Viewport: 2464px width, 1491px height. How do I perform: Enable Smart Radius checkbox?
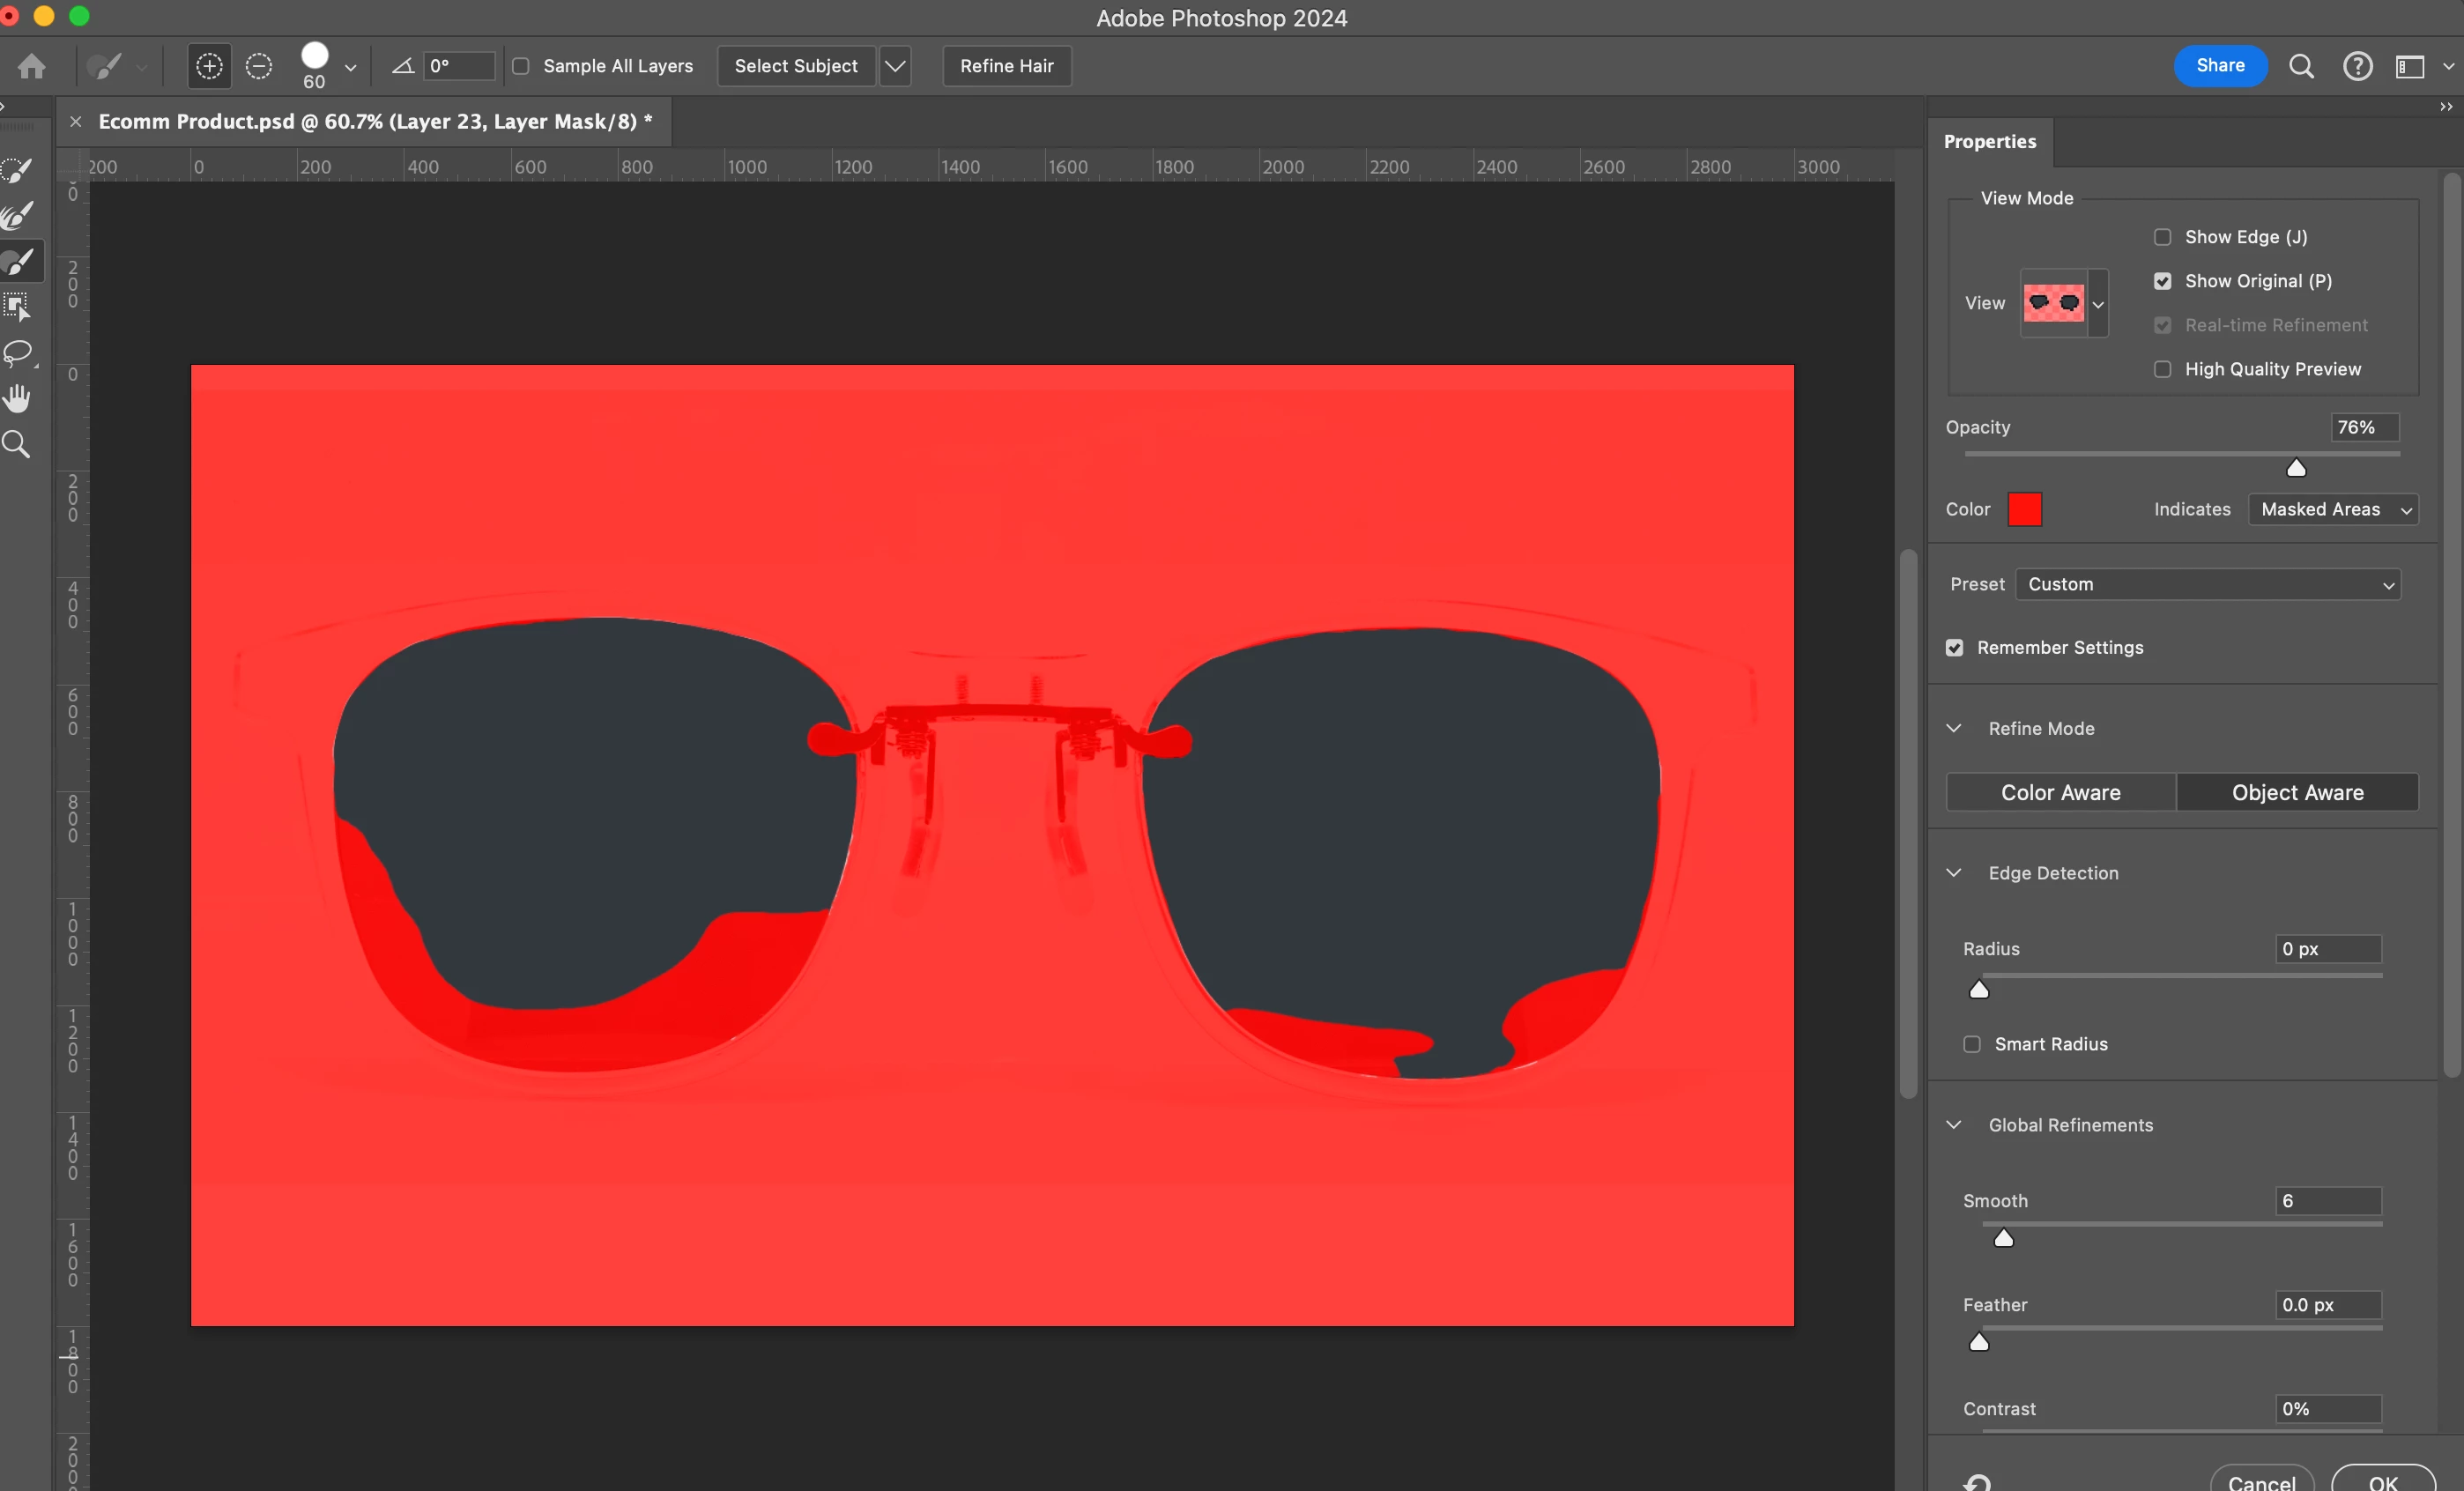tap(1972, 1044)
